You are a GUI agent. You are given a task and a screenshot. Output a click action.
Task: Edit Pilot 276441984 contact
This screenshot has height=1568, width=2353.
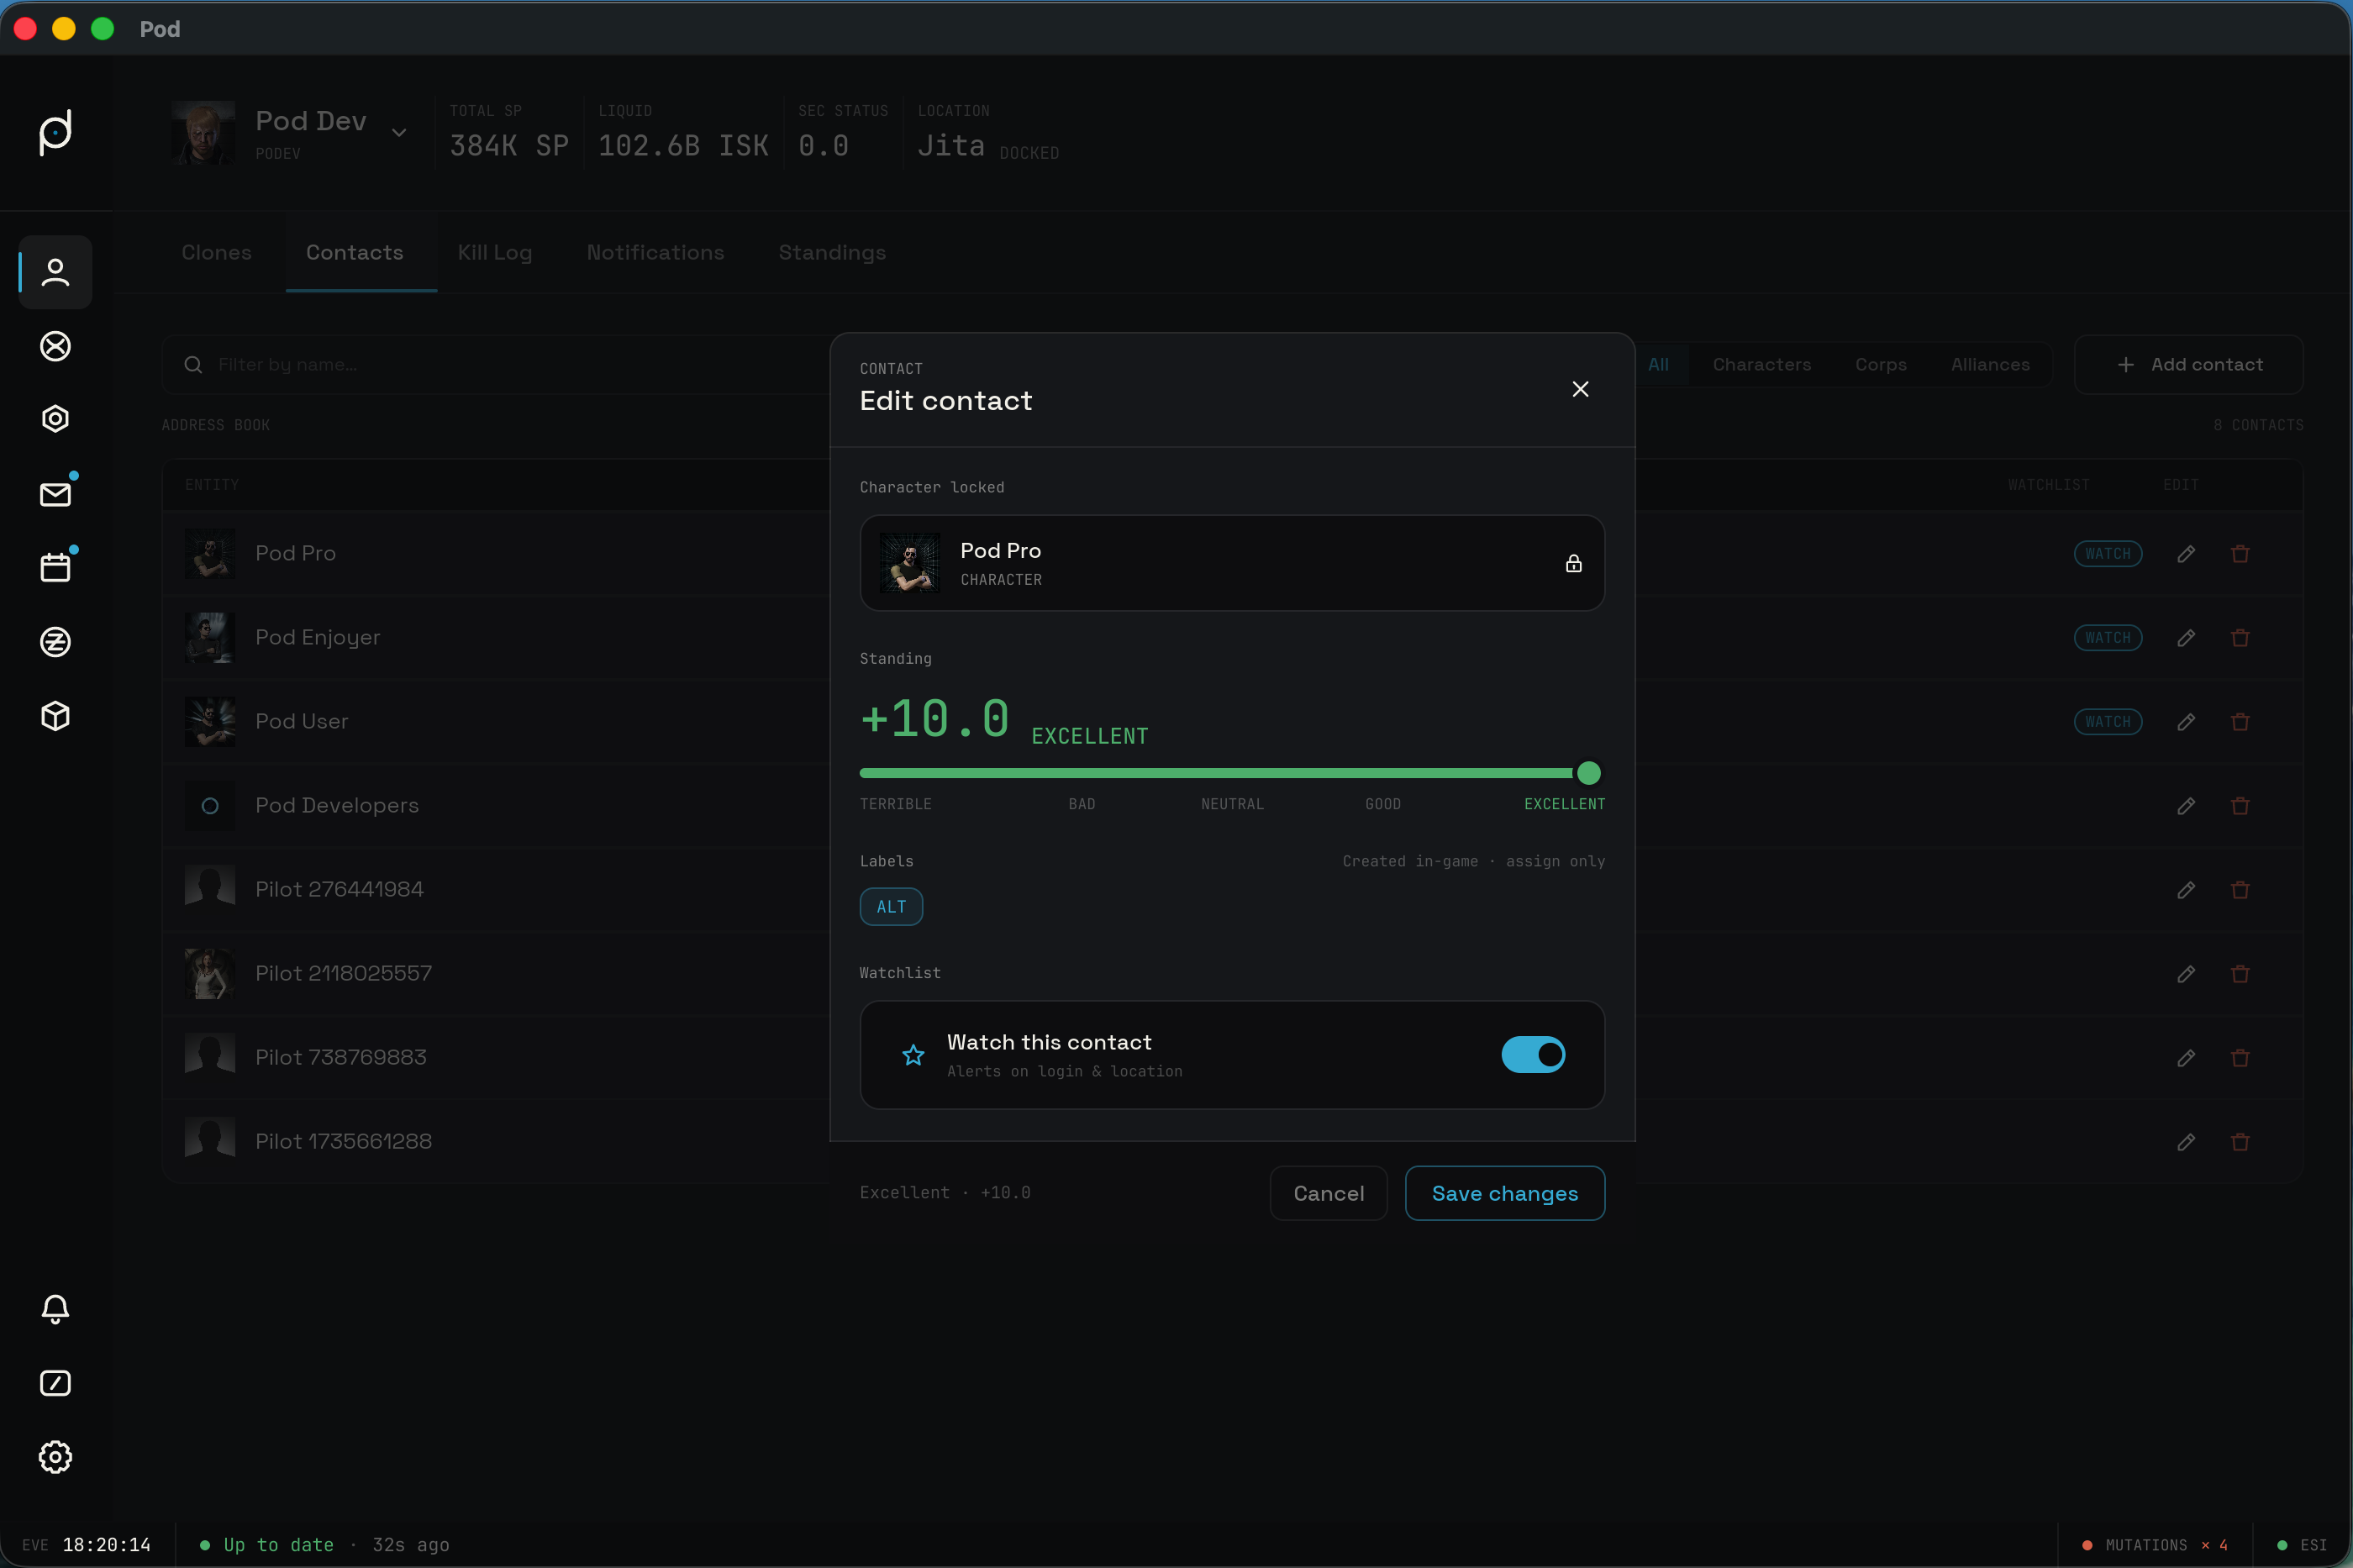click(2186, 890)
